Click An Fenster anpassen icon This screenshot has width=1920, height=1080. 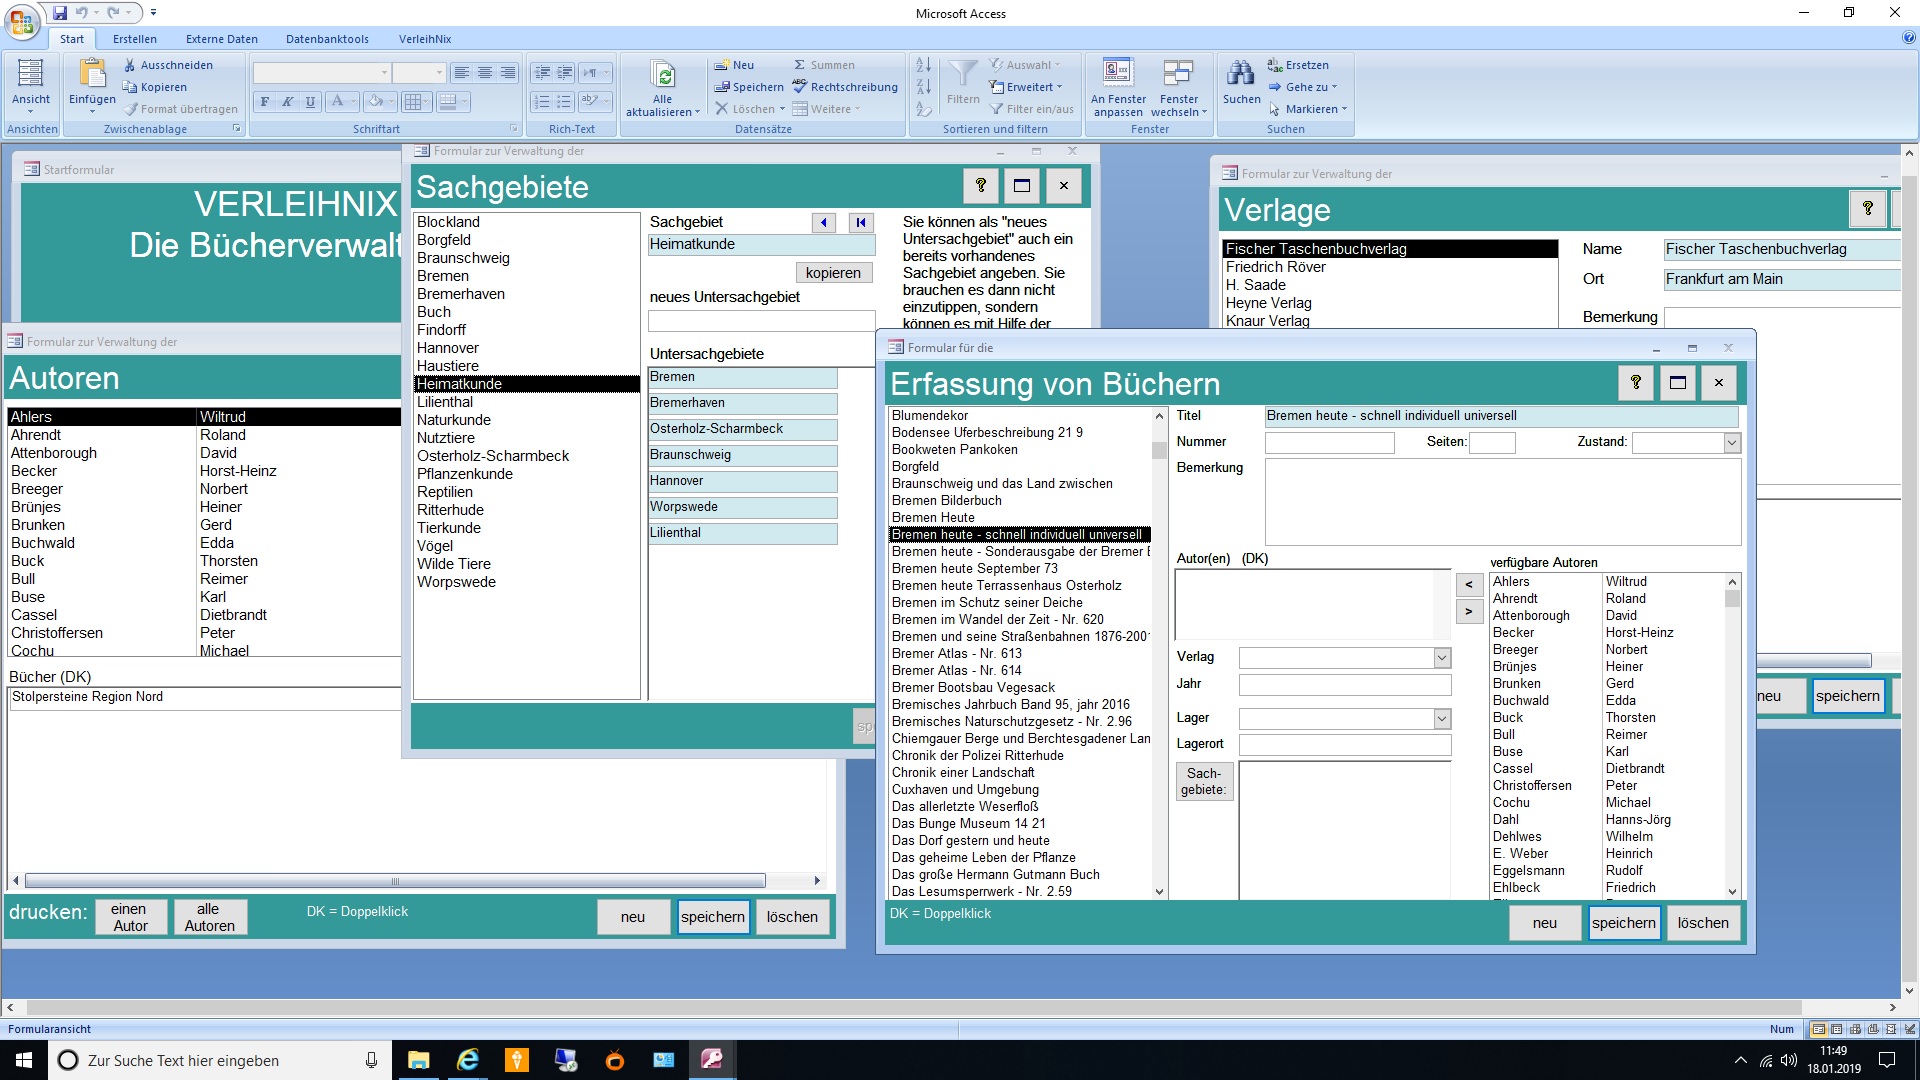pyautogui.click(x=1117, y=73)
